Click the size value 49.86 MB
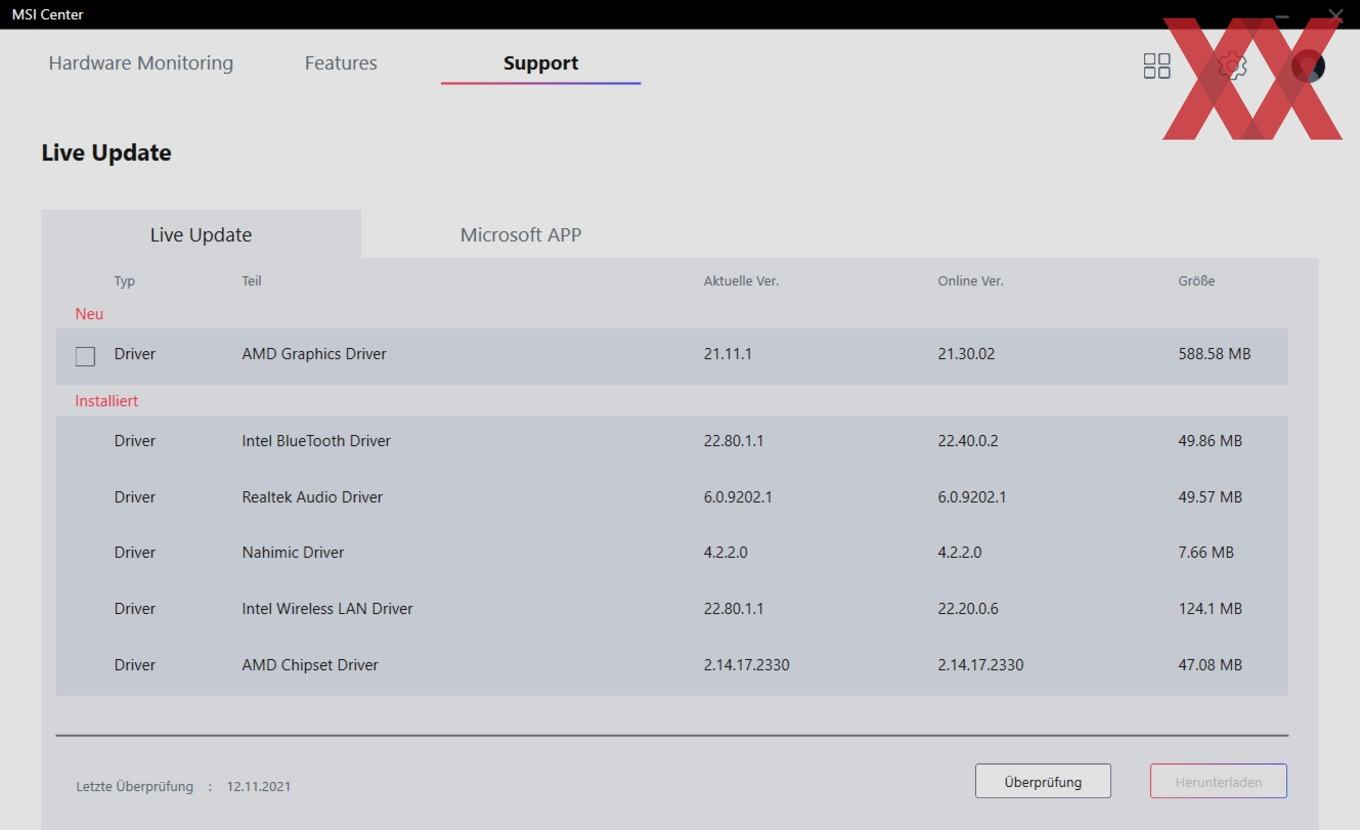The height and width of the screenshot is (830, 1360). pyautogui.click(x=1210, y=441)
